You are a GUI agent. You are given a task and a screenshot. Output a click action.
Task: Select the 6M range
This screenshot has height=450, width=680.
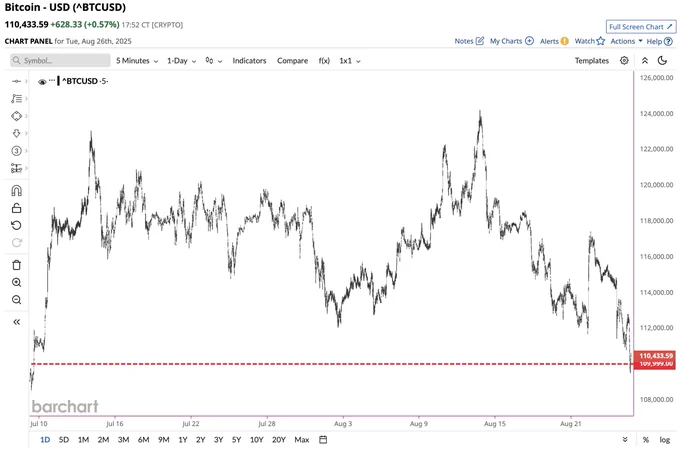144,440
